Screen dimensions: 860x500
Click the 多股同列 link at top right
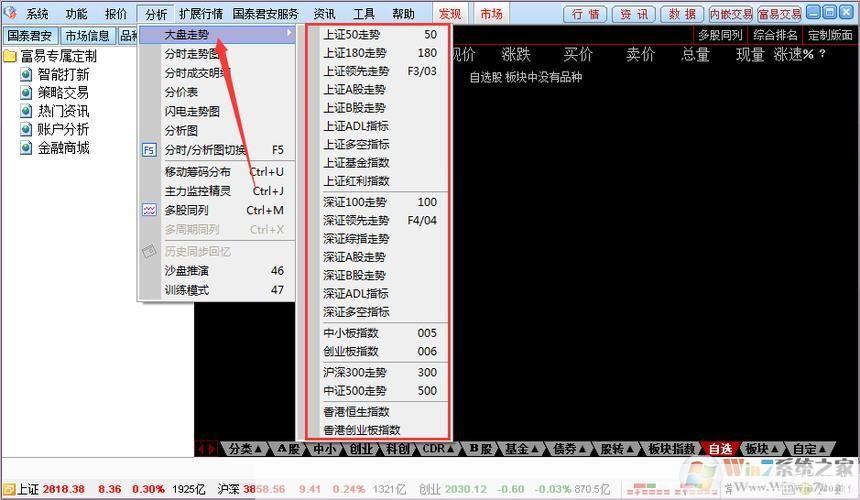(x=720, y=35)
